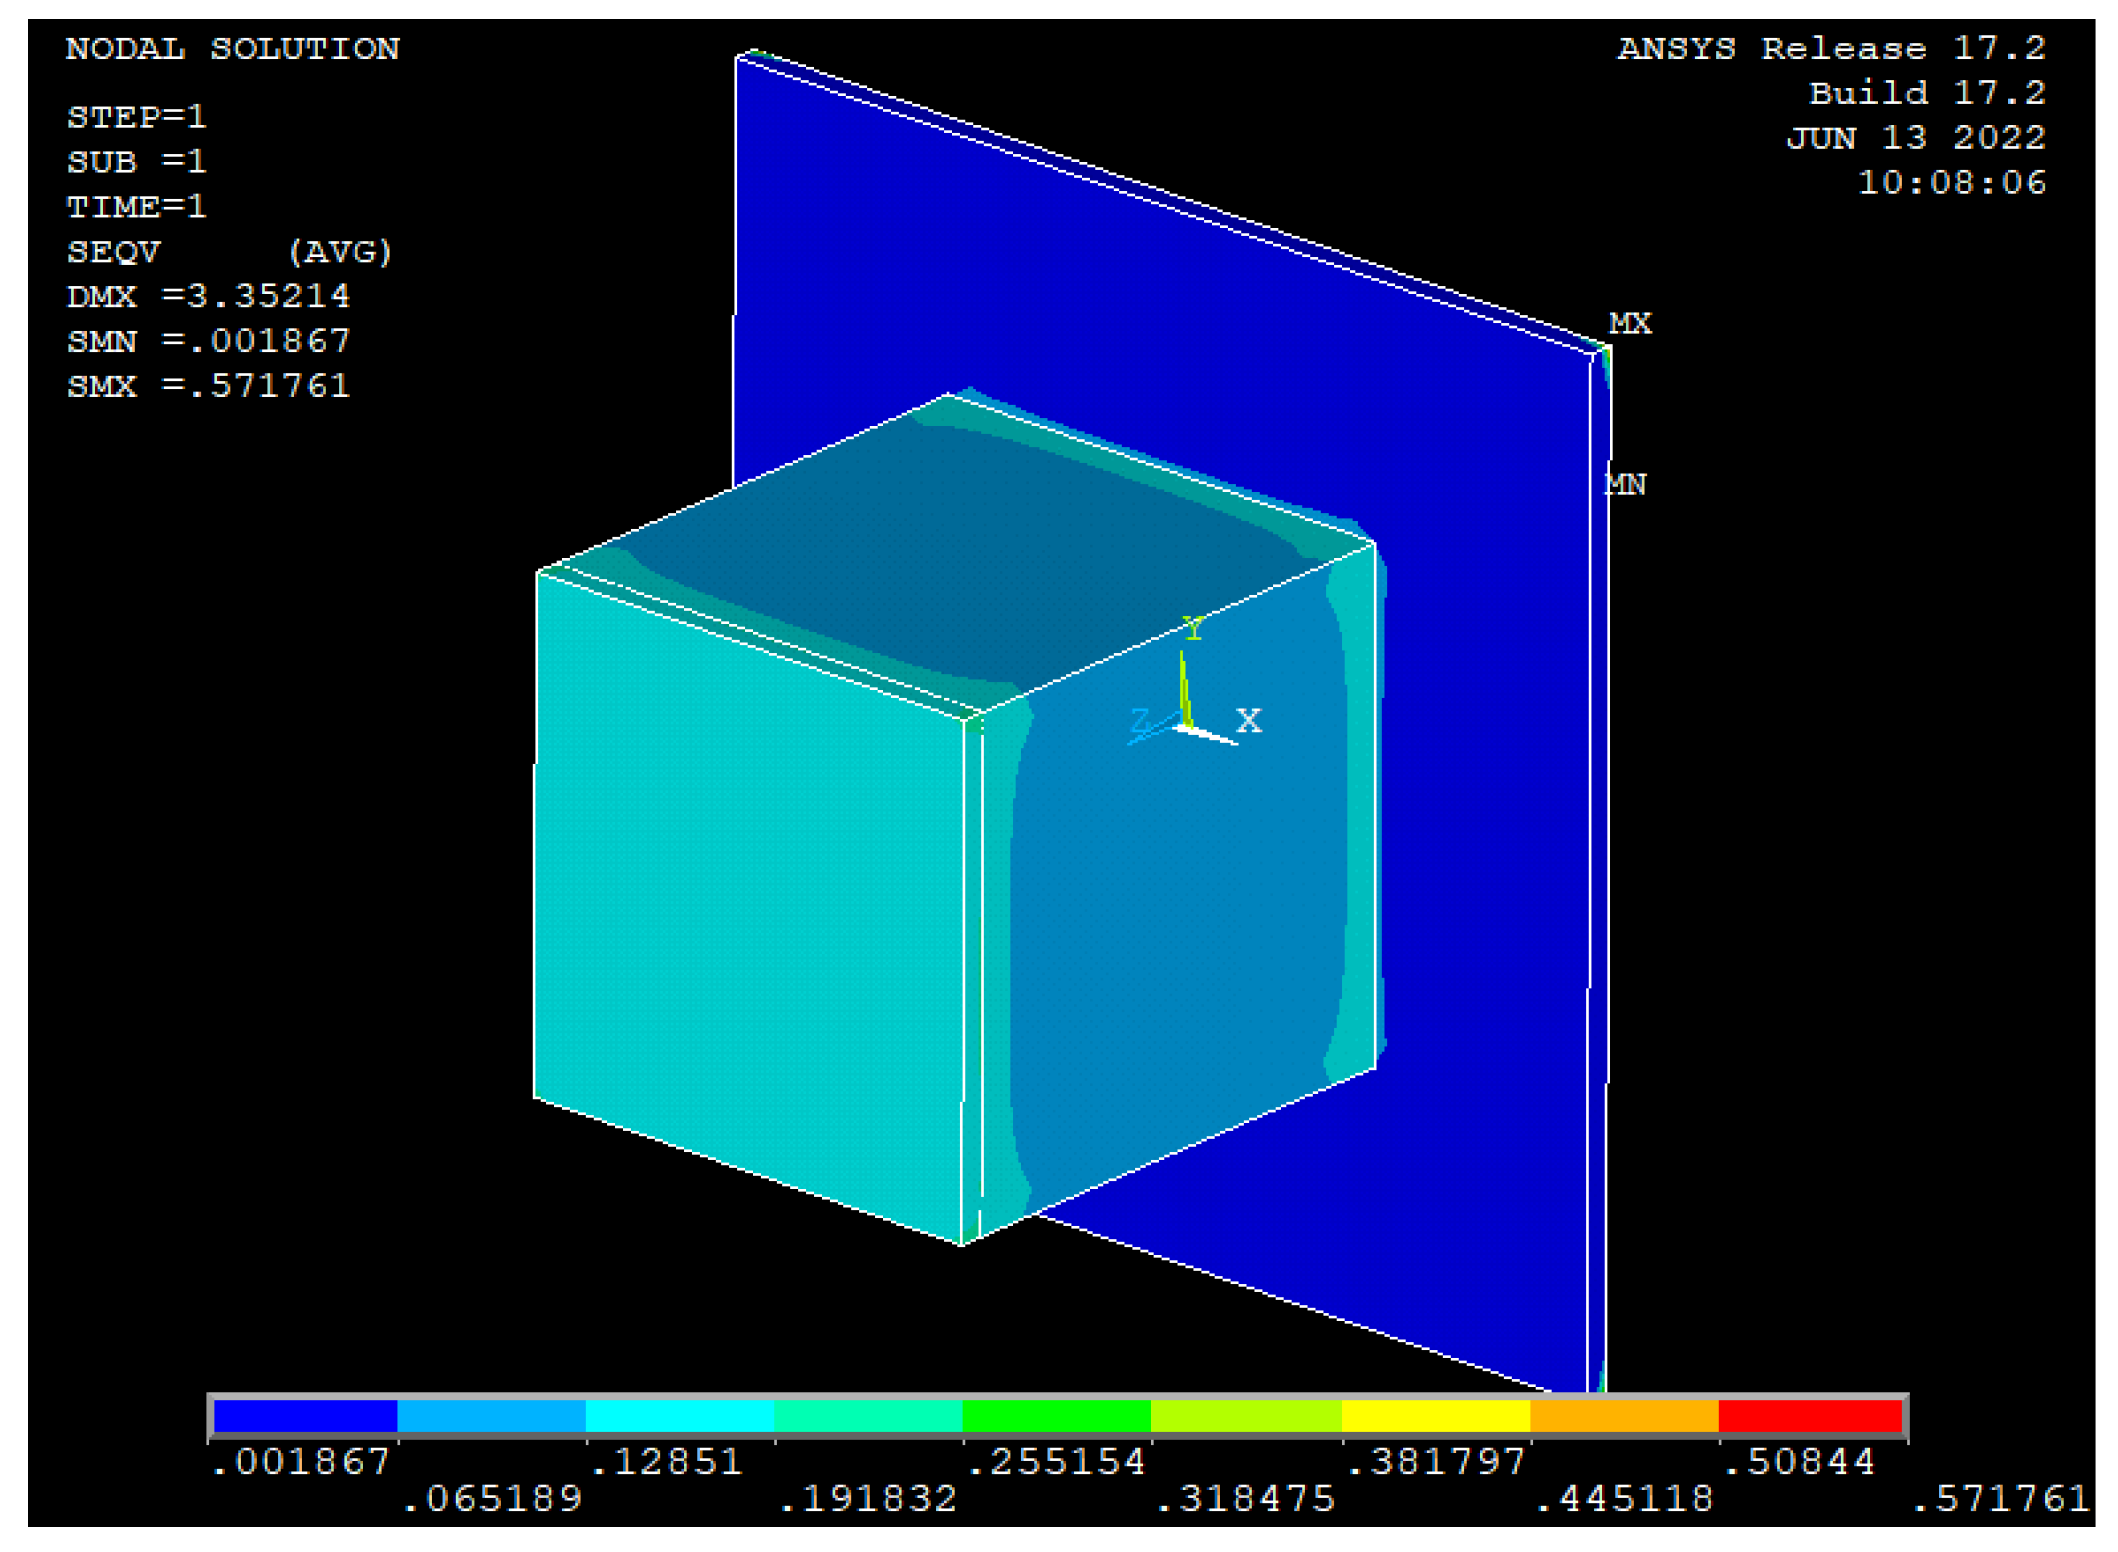
Task: Click the Y axis triad label
Action: [x=1192, y=629]
